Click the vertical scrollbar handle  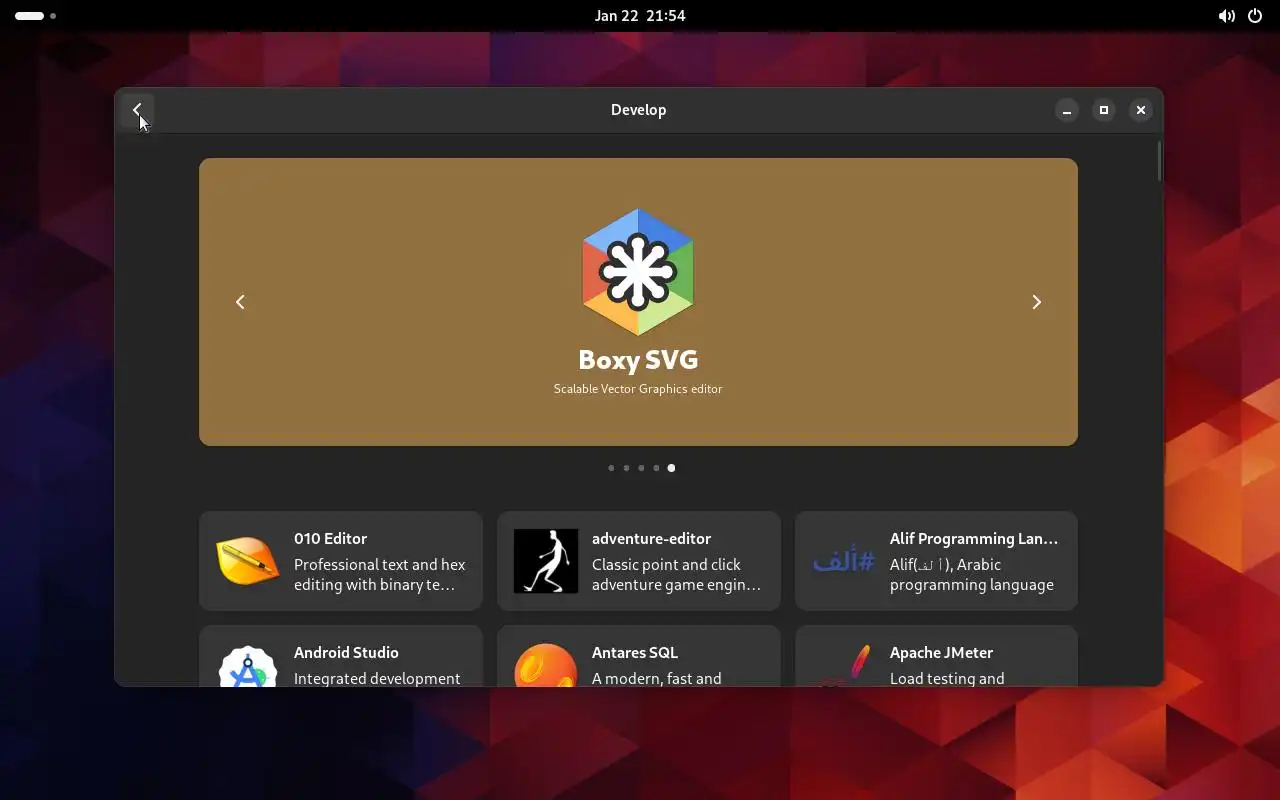click(1159, 161)
